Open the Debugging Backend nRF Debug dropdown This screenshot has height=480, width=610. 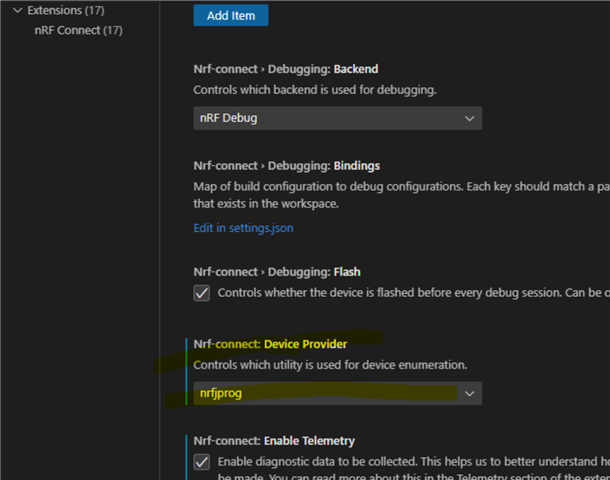click(x=338, y=118)
